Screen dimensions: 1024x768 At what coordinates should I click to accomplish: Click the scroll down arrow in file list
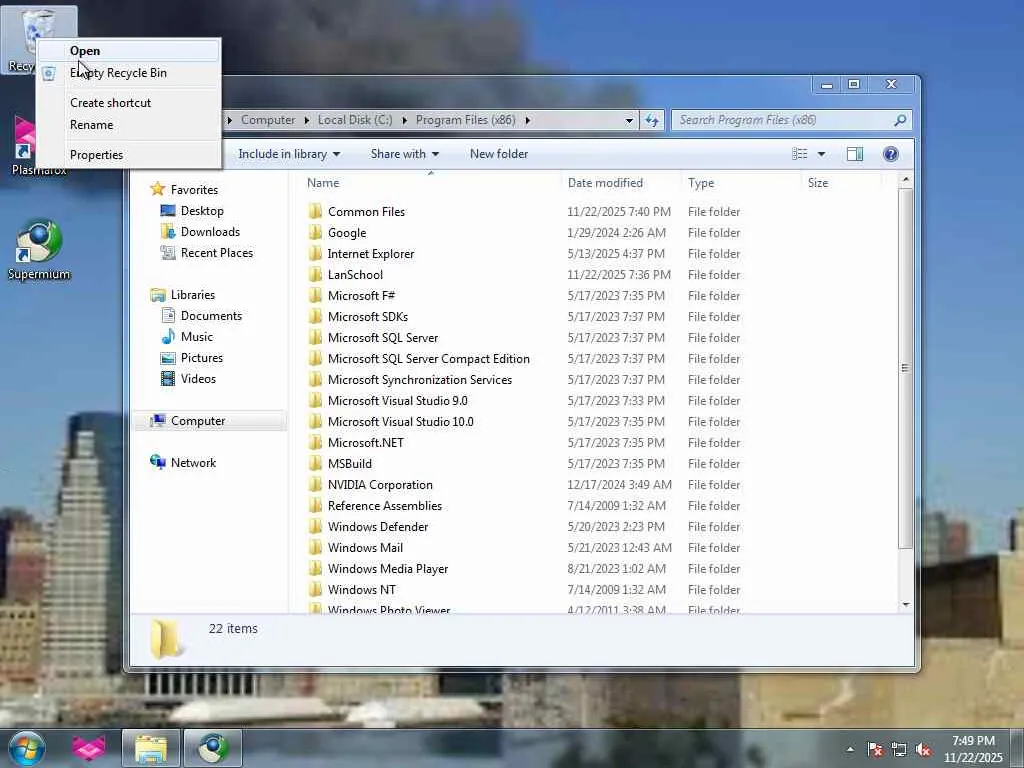905,605
